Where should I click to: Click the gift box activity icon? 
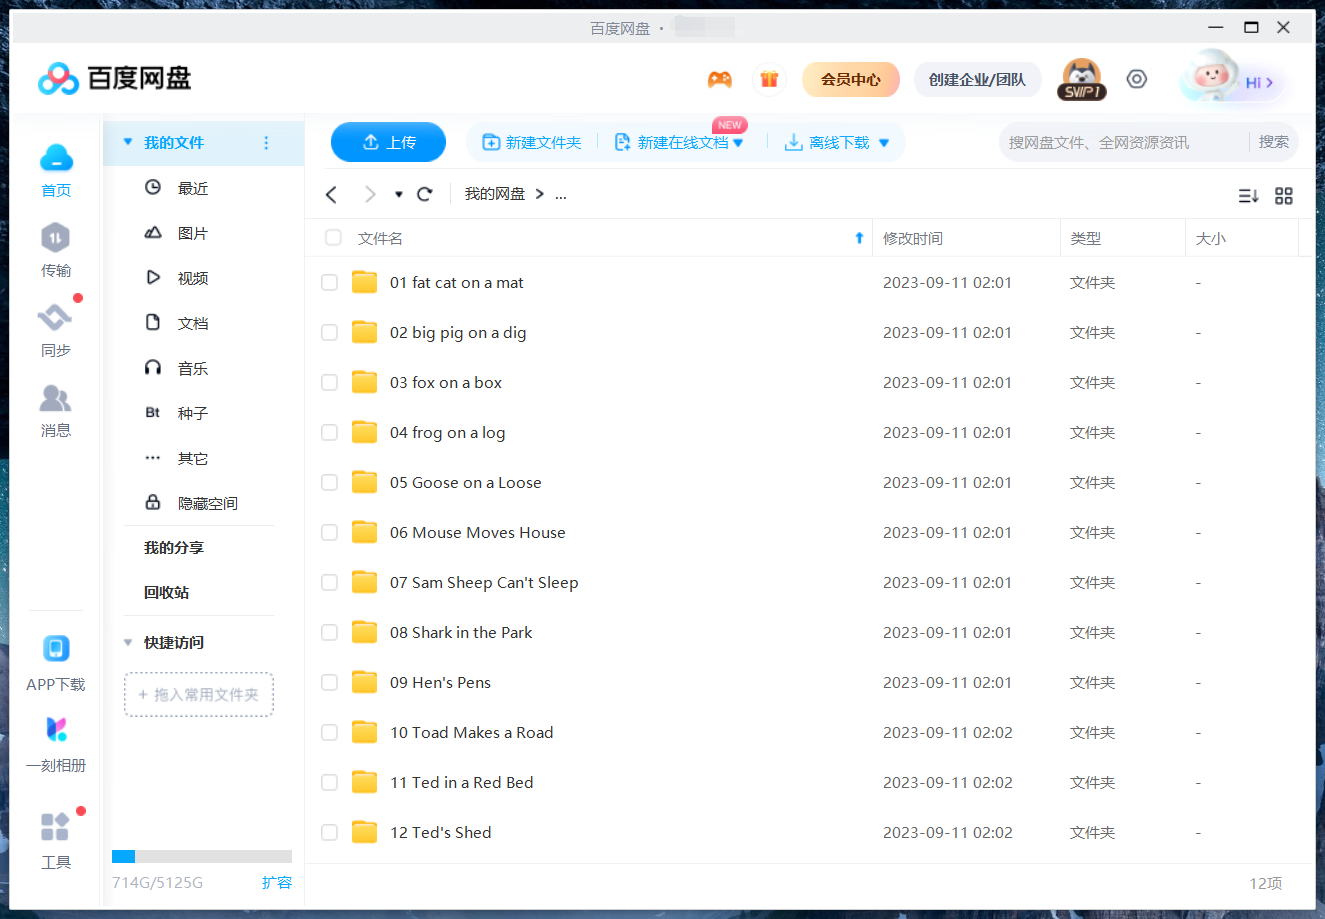769,78
